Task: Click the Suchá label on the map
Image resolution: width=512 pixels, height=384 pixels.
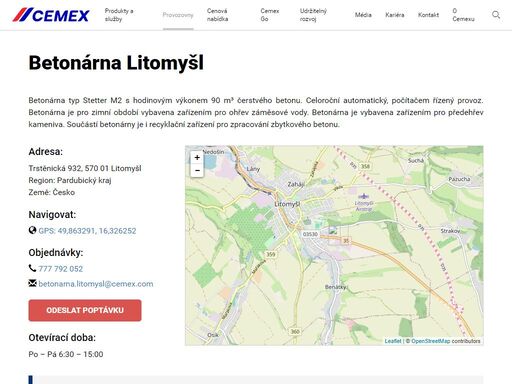Action: pyautogui.click(x=416, y=160)
